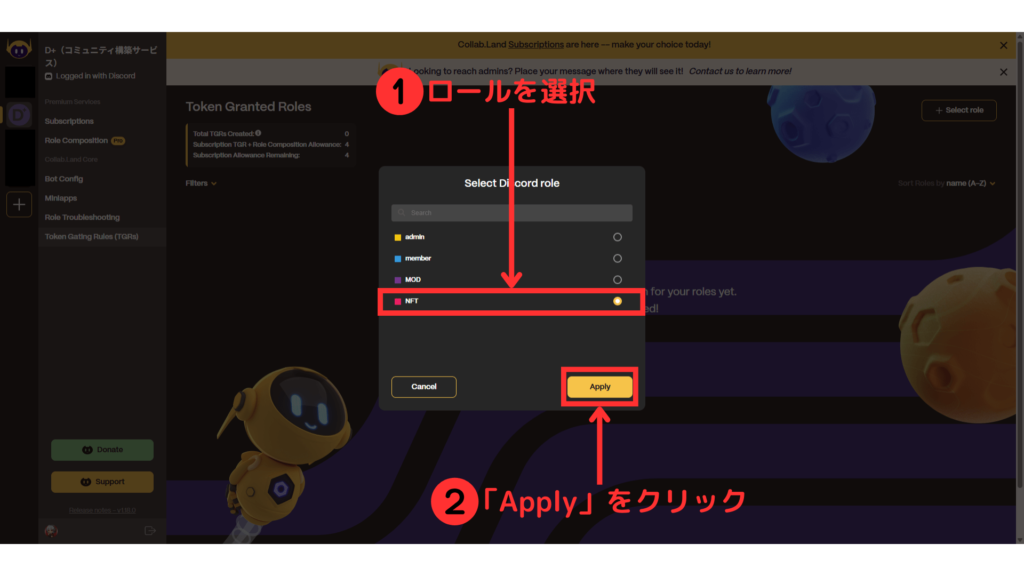Click the D+ server name in the sidebar
1024x576 pixels.
(x=101, y=56)
